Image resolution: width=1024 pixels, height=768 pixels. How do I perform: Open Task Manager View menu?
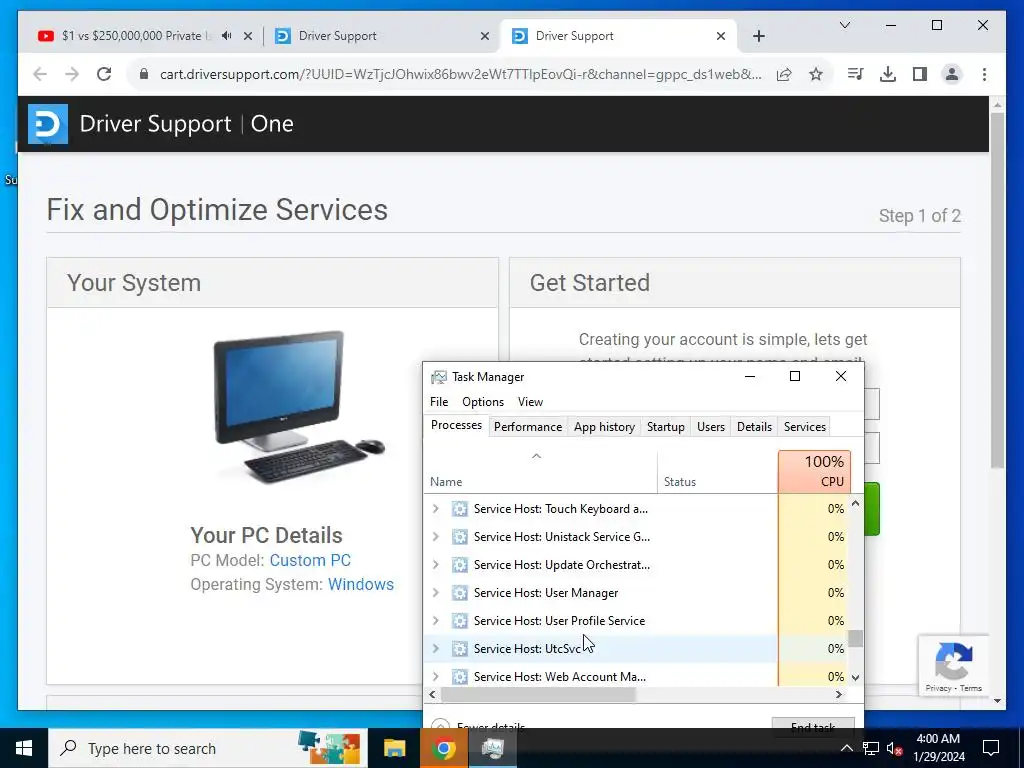(x=530, y=402)
